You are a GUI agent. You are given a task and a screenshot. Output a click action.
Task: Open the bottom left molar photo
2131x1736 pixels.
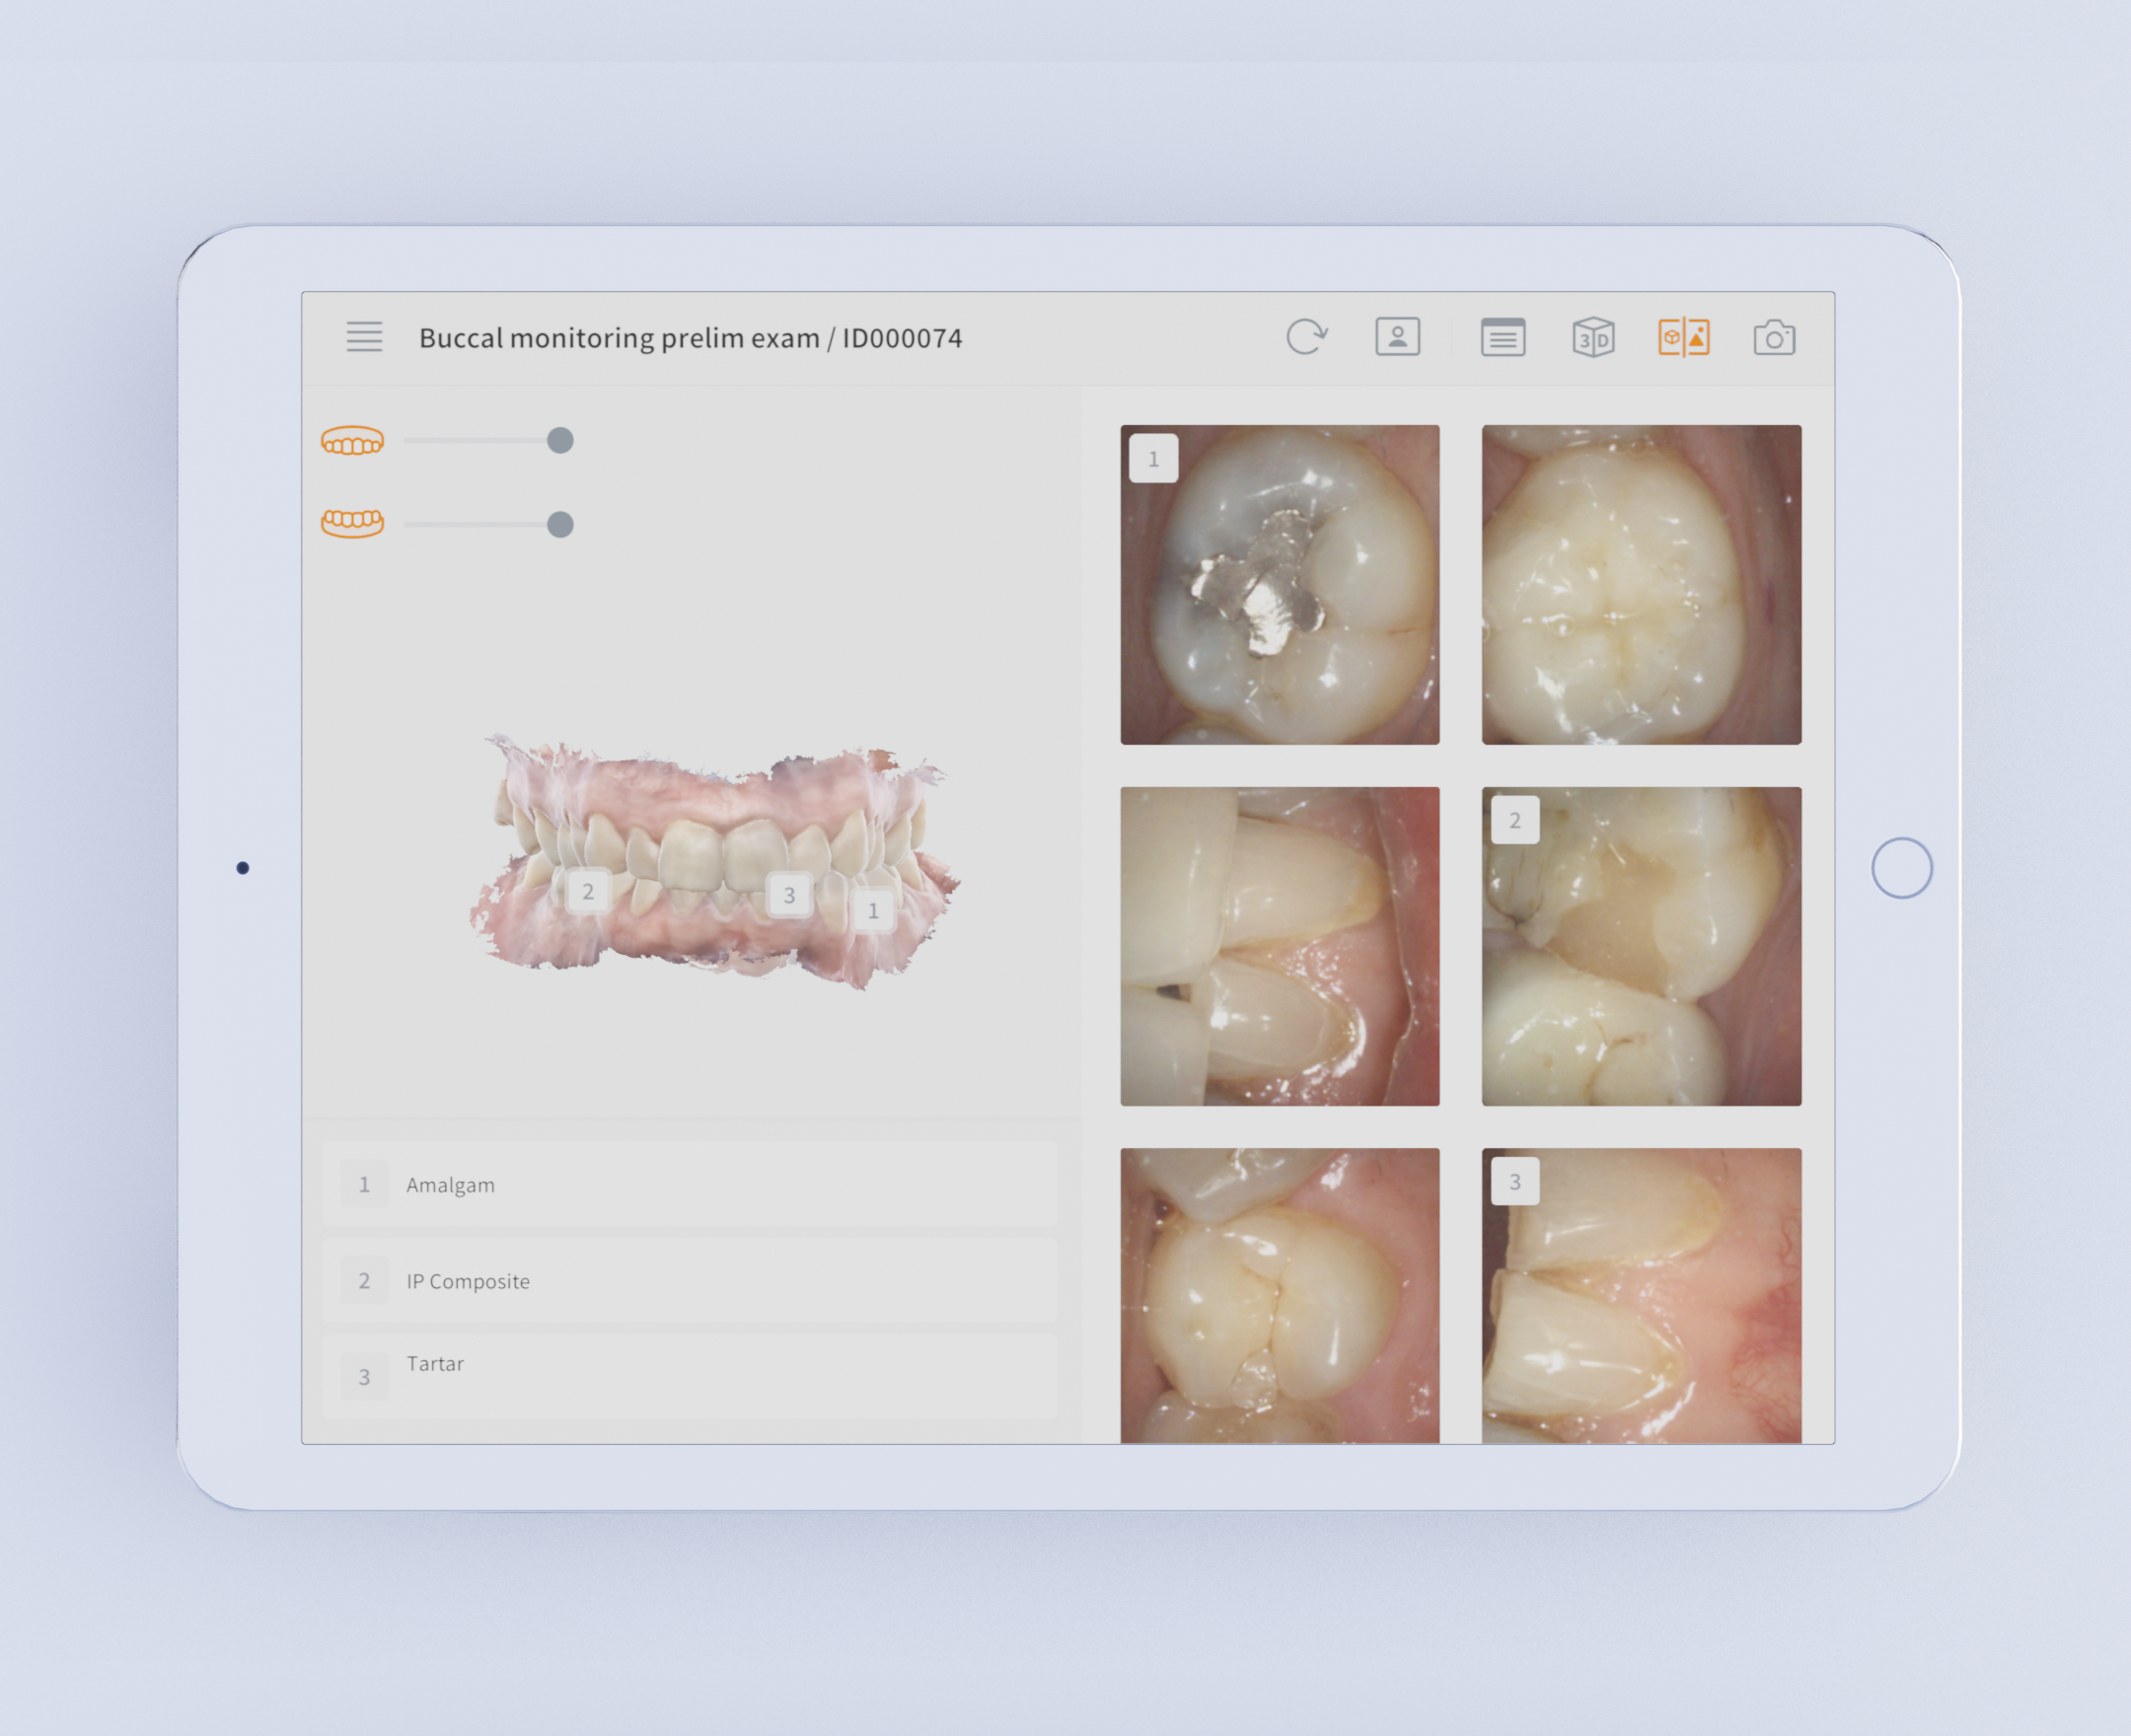1279,1295
